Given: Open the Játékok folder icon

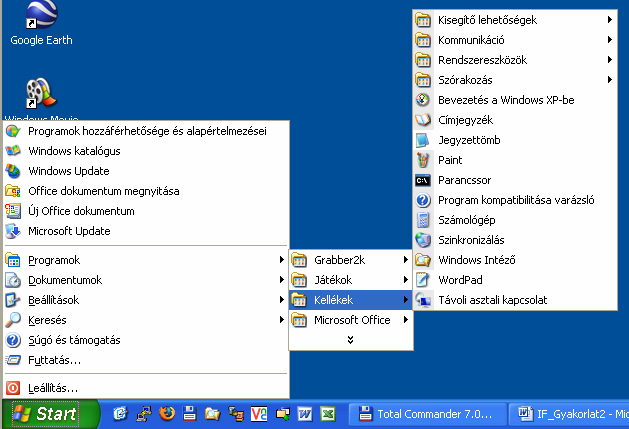Looking at the screenshot, I should pos(299,280).
